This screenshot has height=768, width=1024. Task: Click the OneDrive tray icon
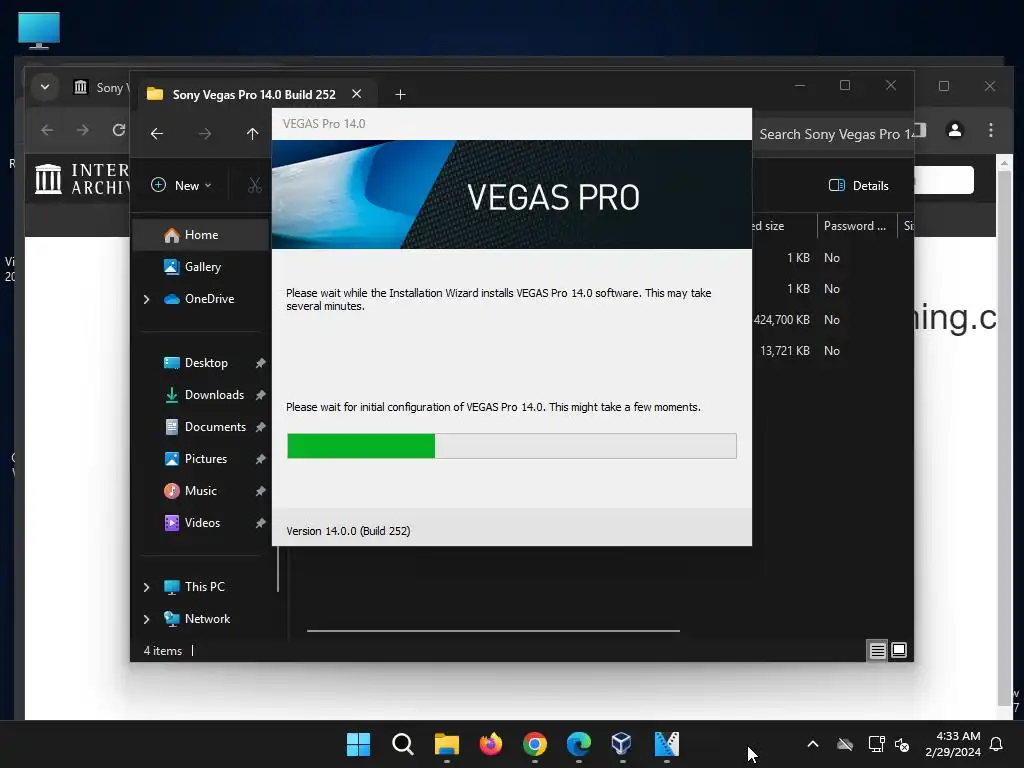click(x=845, y=744)
